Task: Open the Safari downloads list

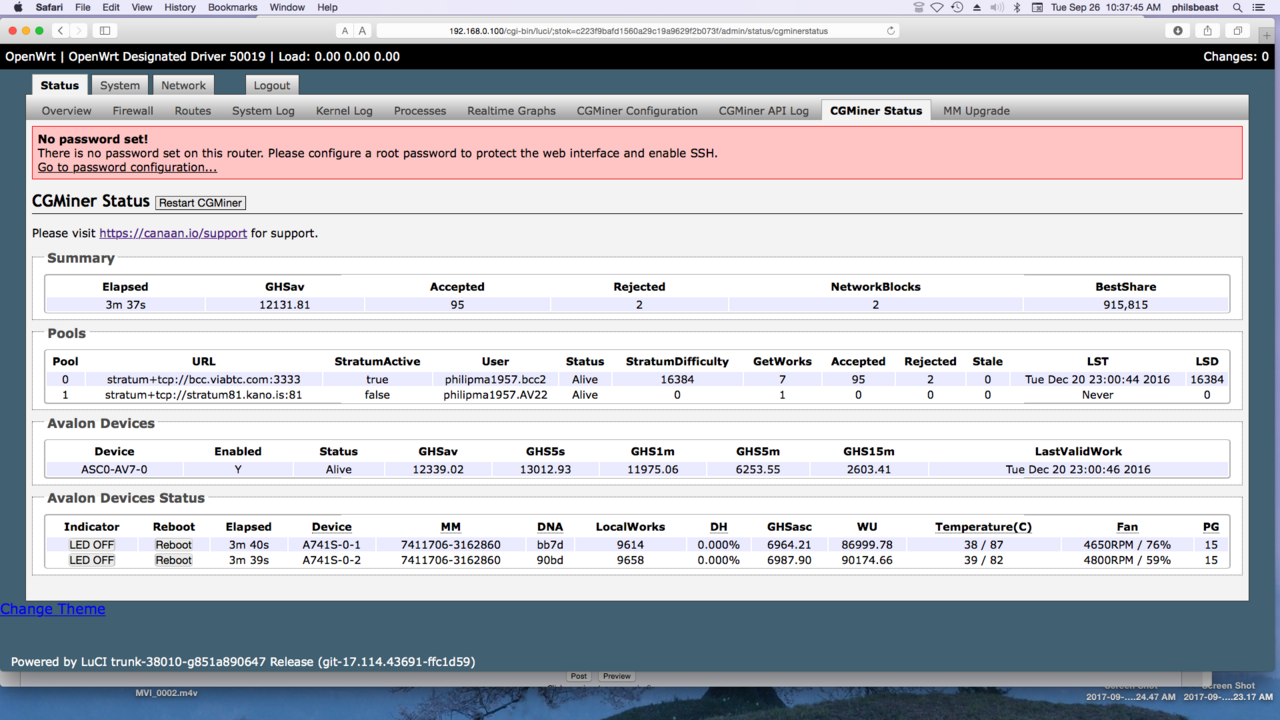Action: pos(1178,31)
